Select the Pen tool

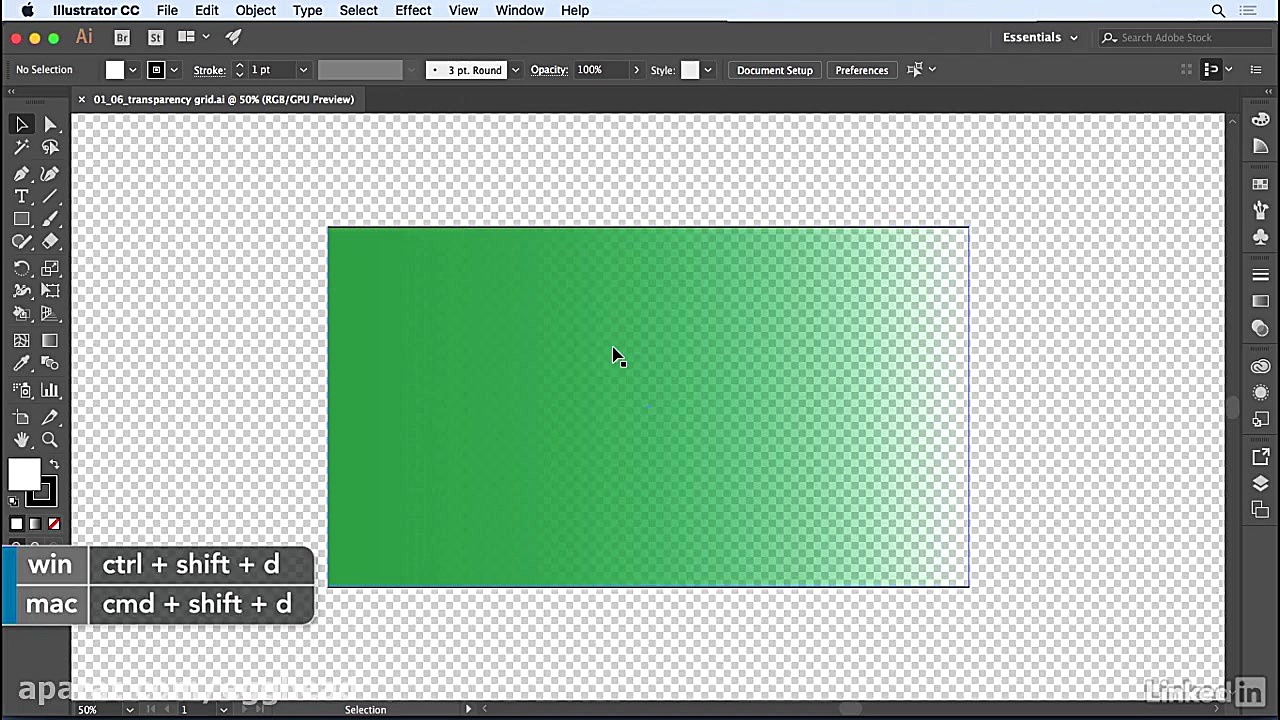click(22, 172)
